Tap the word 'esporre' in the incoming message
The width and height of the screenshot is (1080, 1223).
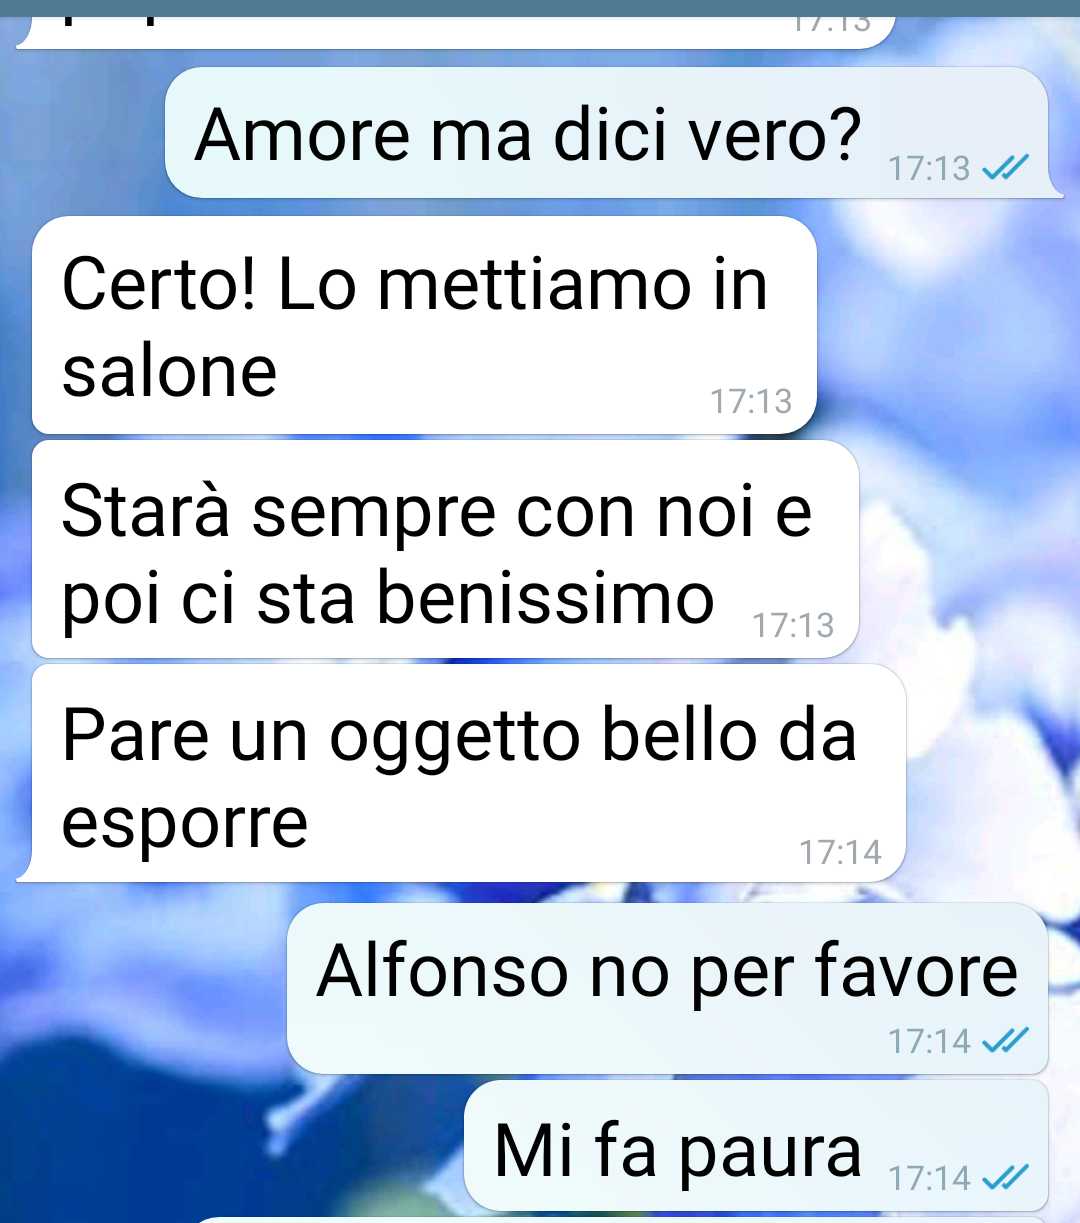(185, 825)
